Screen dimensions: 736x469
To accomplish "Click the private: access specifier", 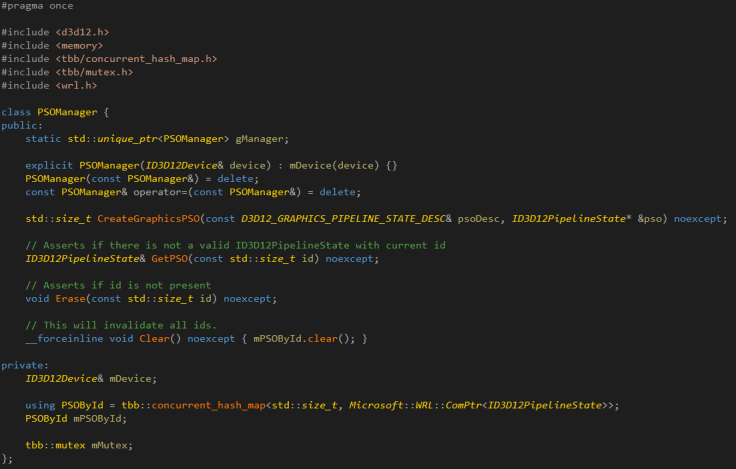I will pyautogui.click(x=24, y=365).
